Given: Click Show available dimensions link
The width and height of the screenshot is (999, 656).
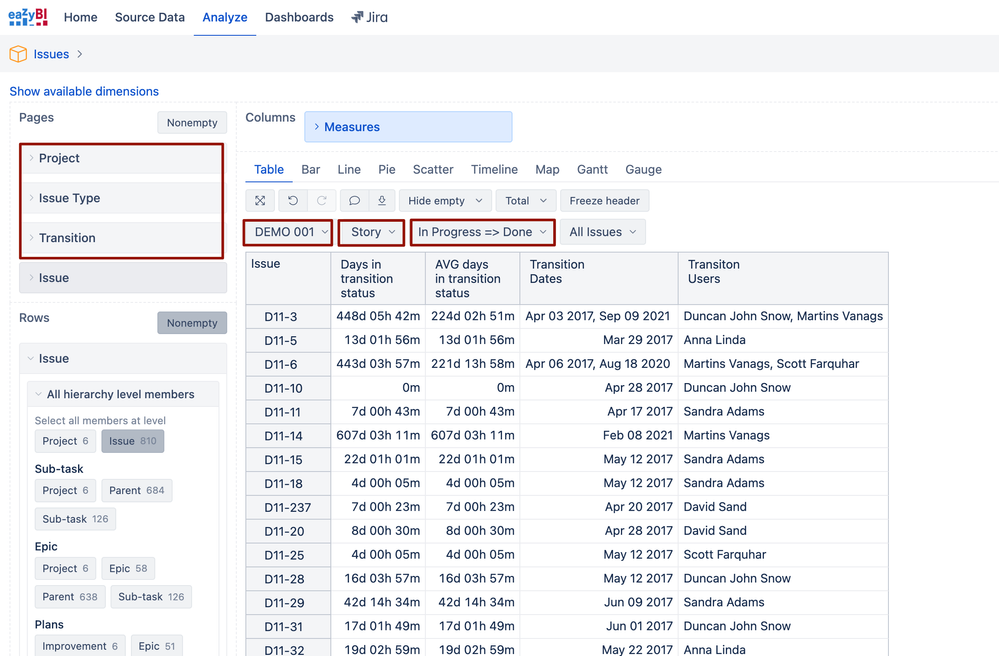Looking at the screenshot, I should tap(84, 91).
